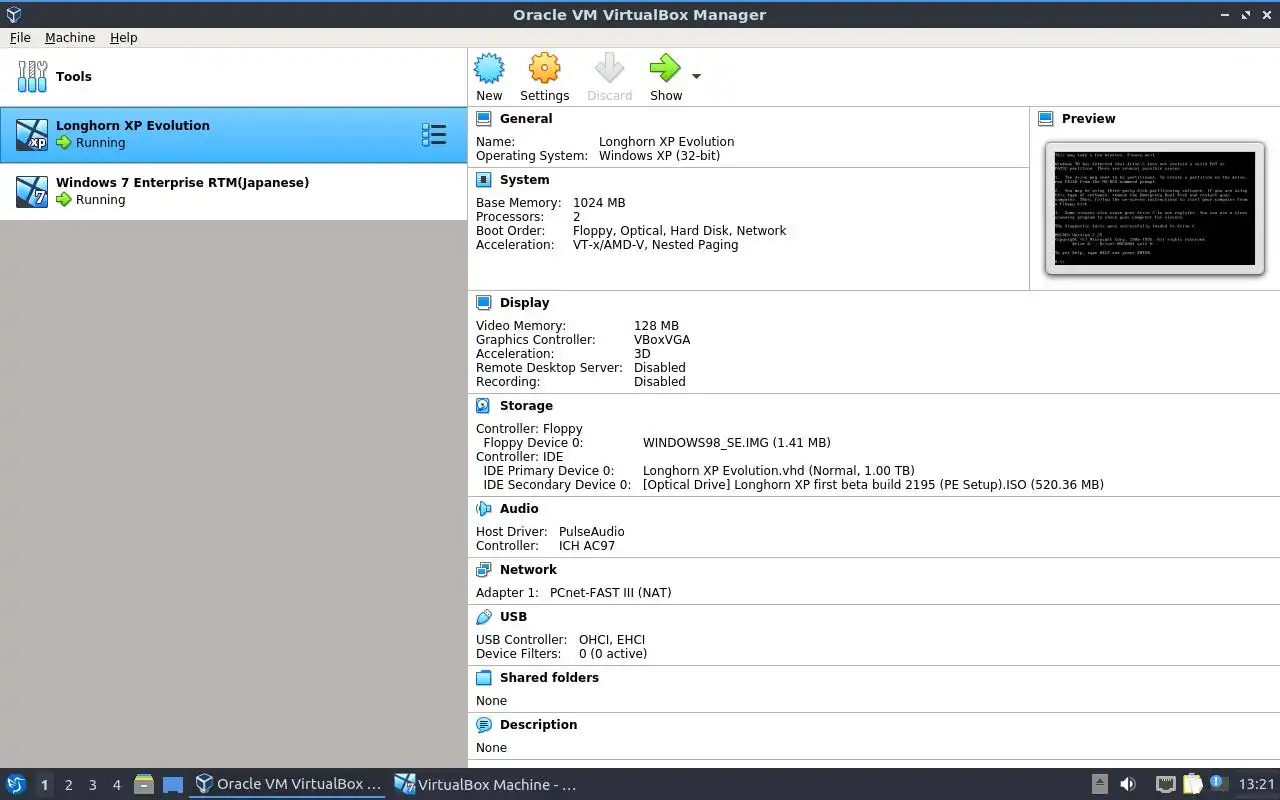
Task: Click the Optical Drive ISO entry
Action: [873, 484]
